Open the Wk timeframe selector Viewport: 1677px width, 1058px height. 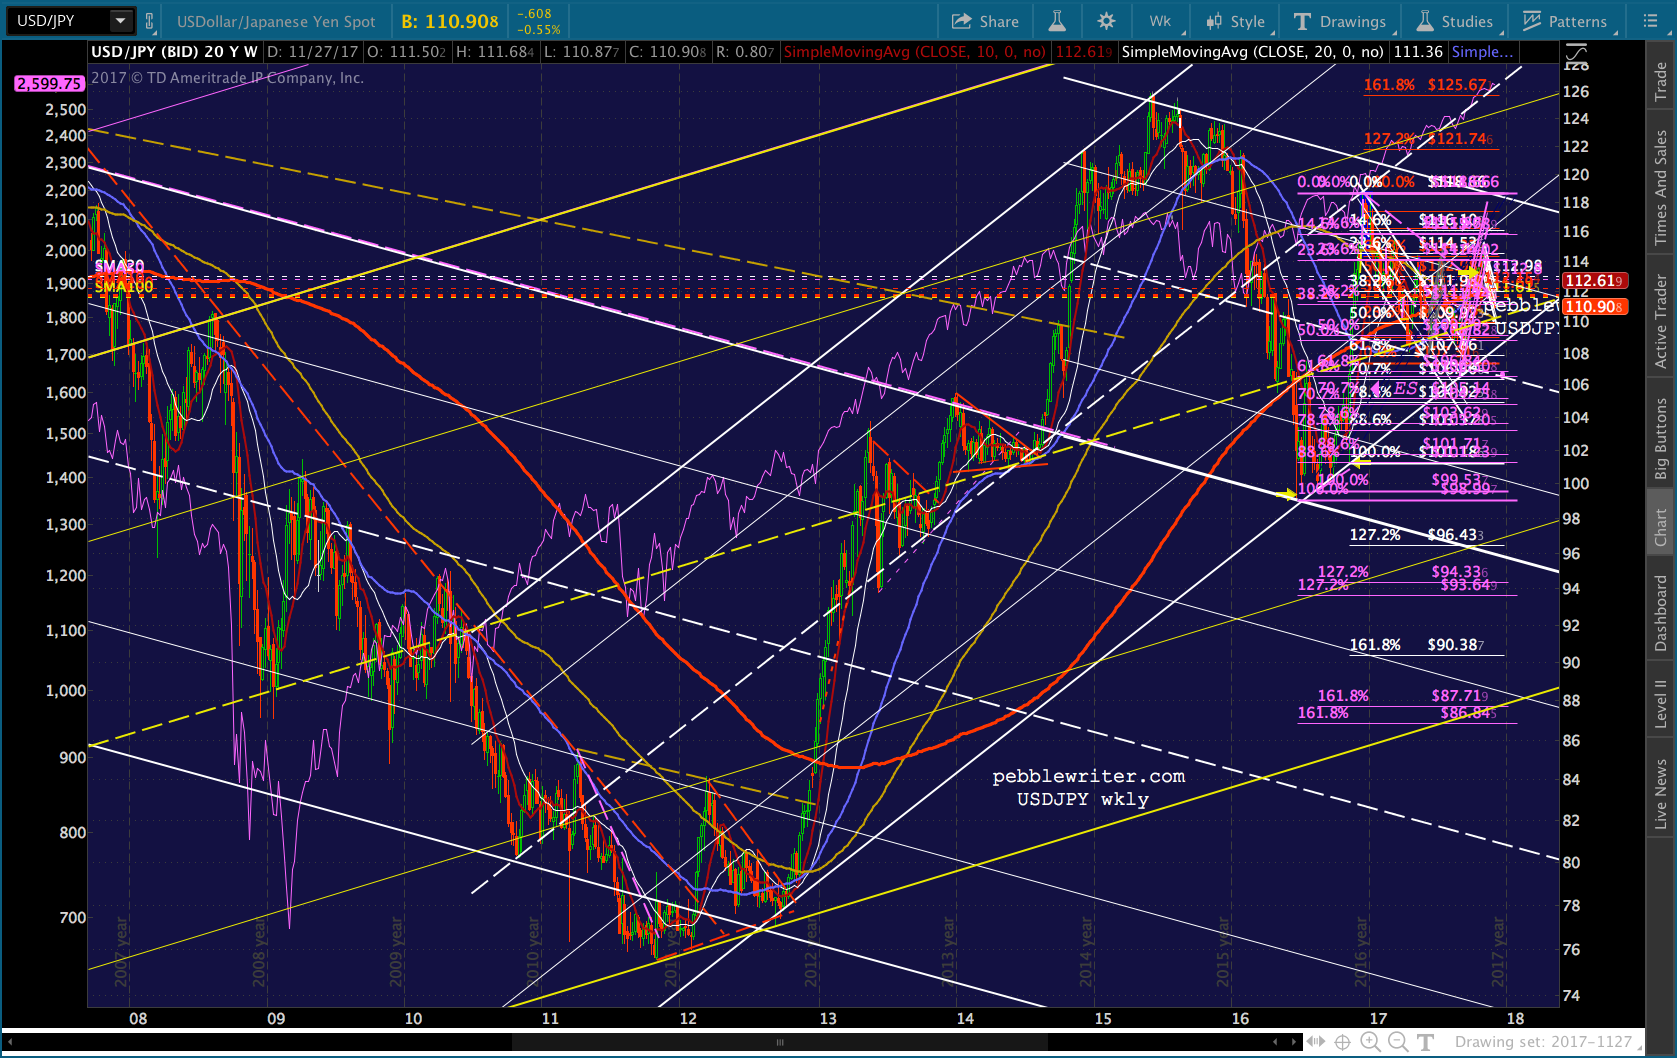point(1161,21)
